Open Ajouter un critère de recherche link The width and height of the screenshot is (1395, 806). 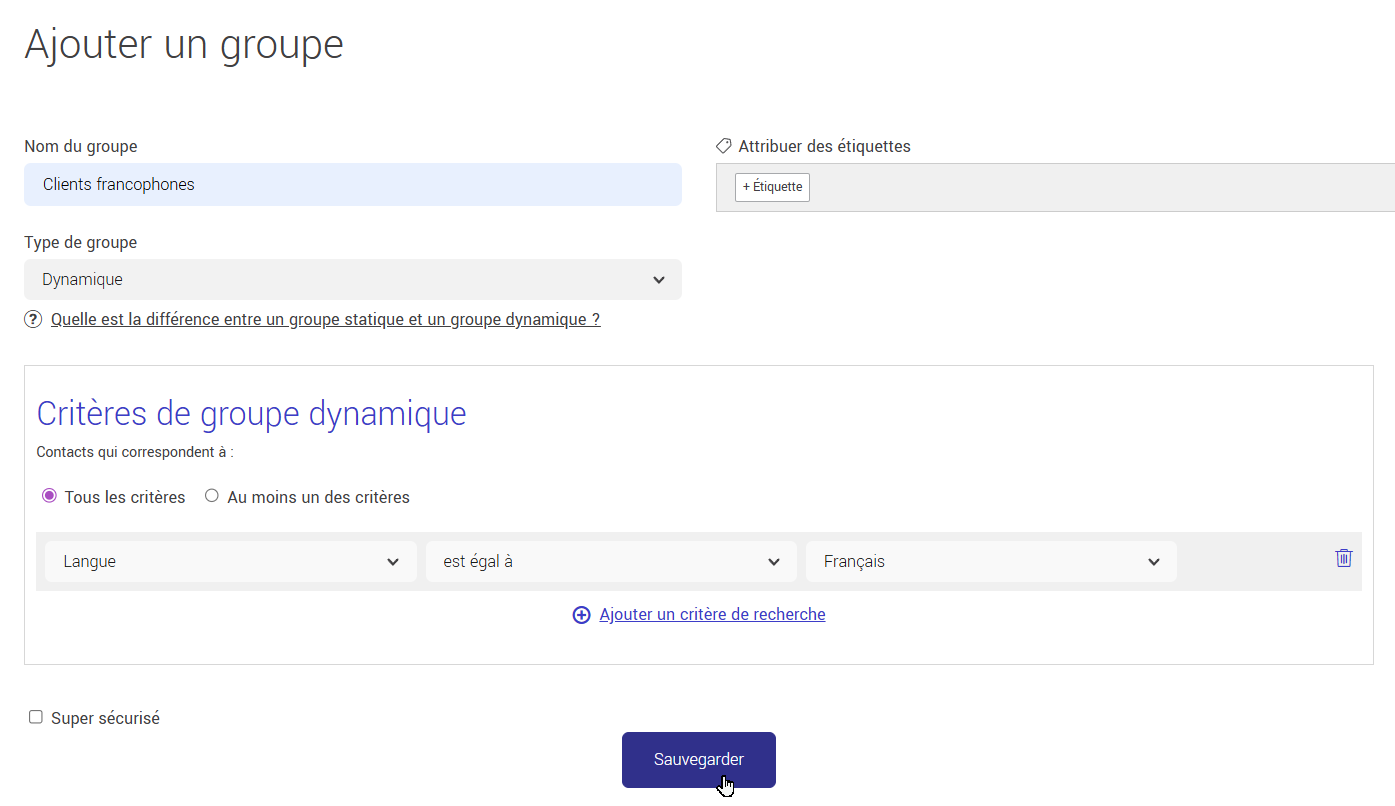tap(712, 615)
